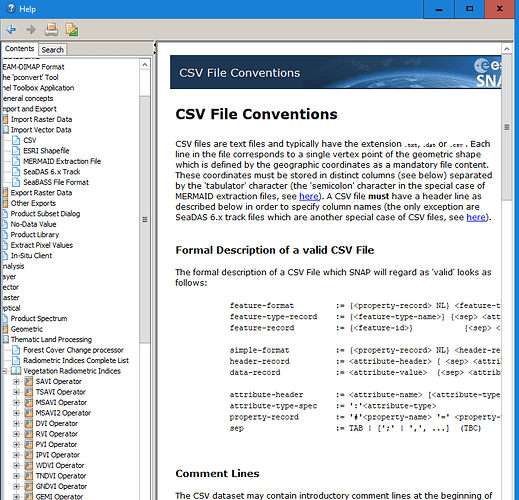Select Import Raster Data entry

click(x=41, y=119)
